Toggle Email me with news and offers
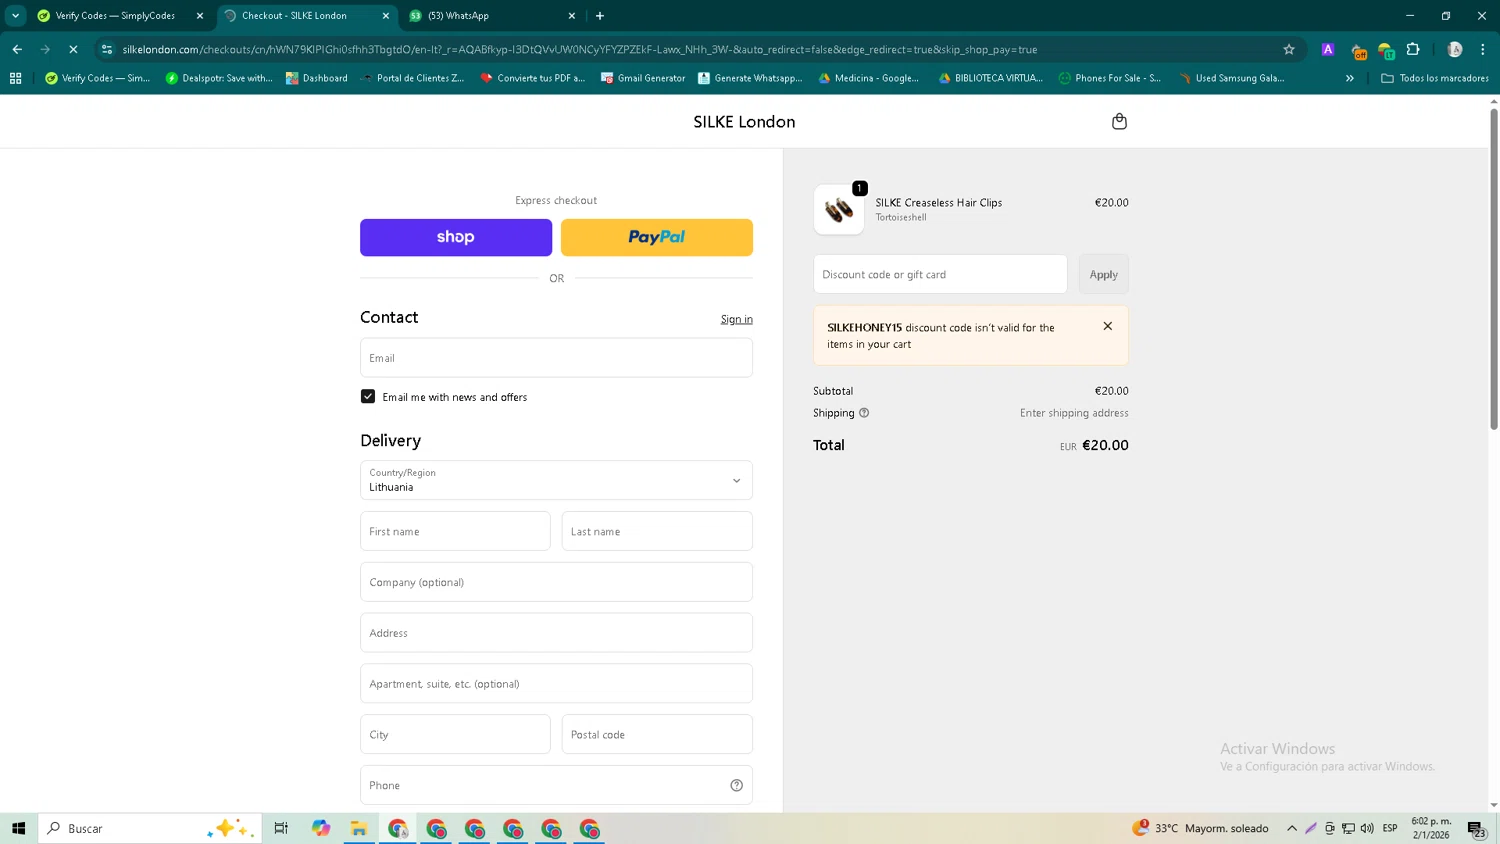 pos(368,397)
